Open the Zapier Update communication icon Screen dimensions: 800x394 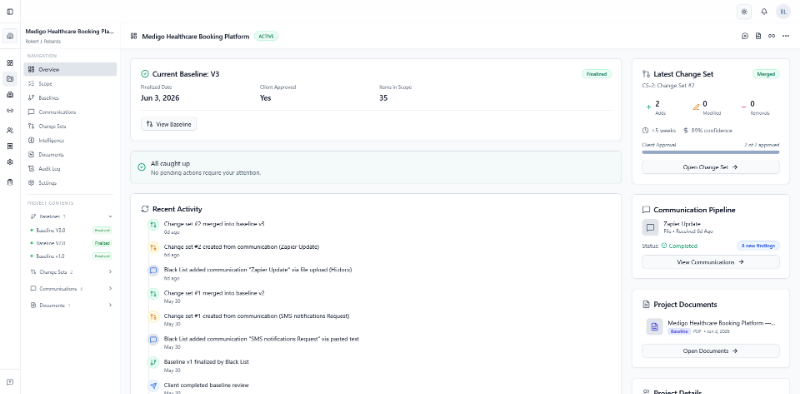click(x=650, y=228)
